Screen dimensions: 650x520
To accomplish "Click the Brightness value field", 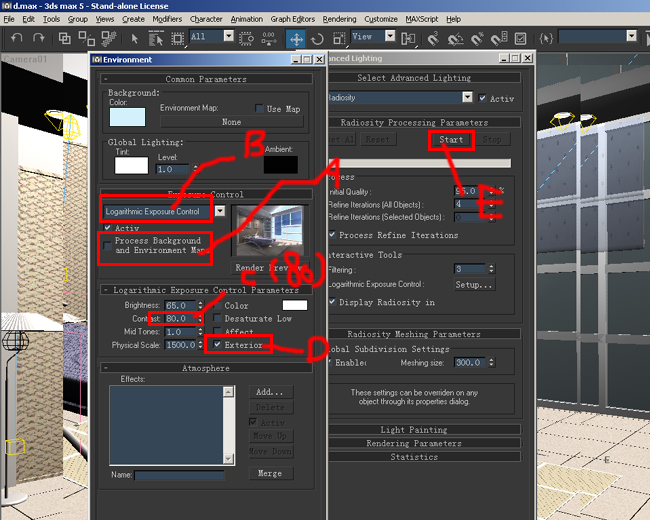I will coord(180,306).
